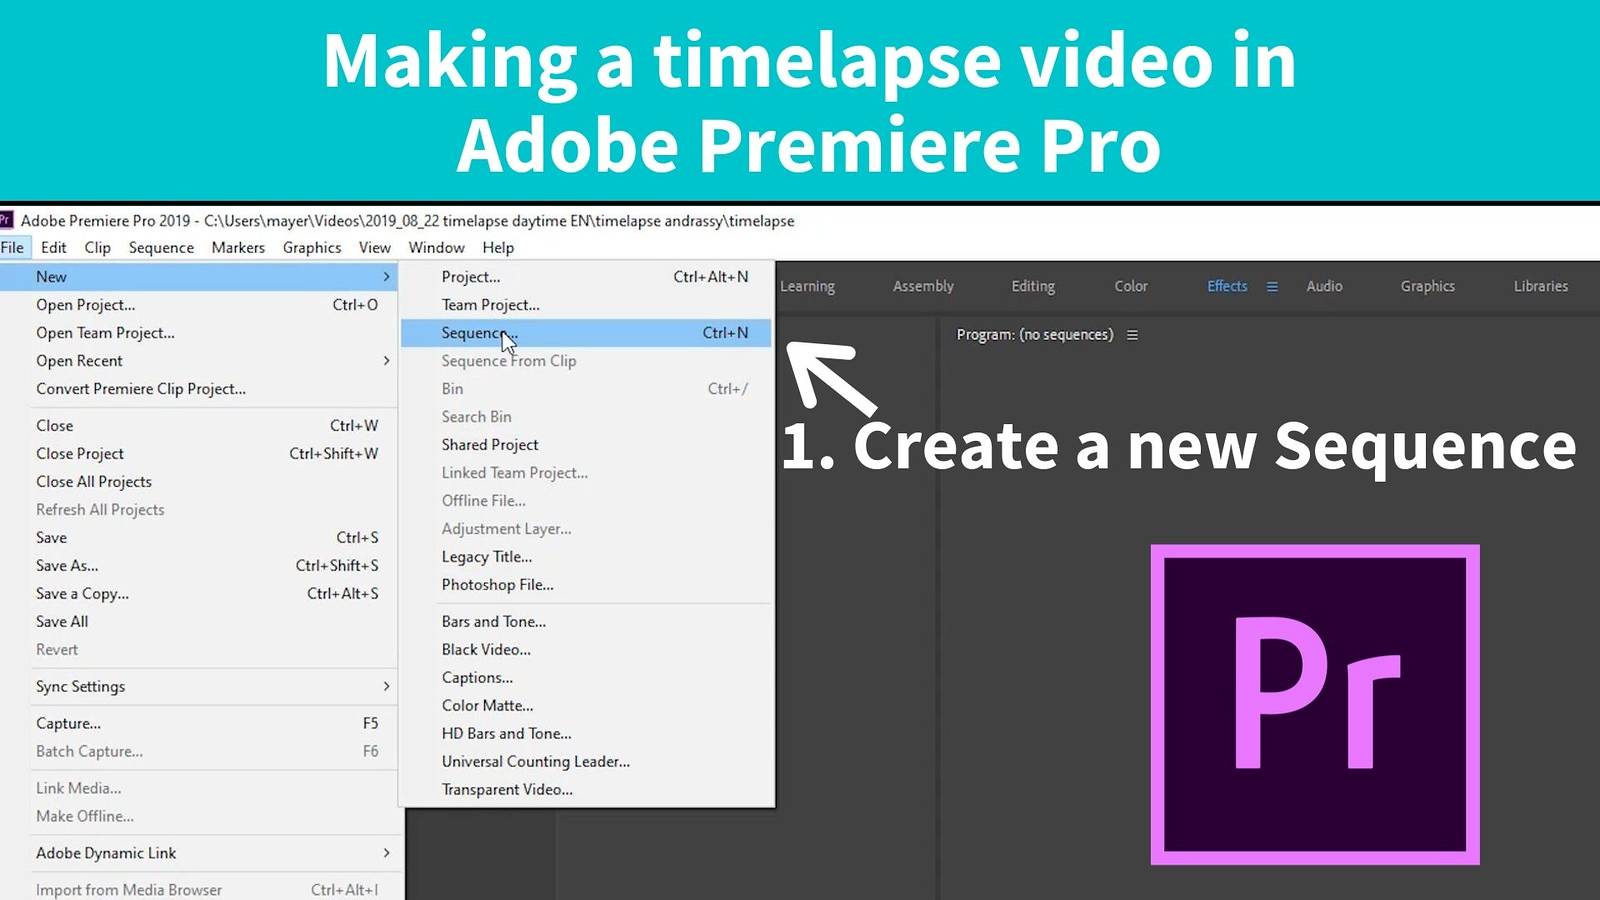Screen dimensions: 1600x900
Task: Select the Effects workspace tab
Action: click(1227, 286)
